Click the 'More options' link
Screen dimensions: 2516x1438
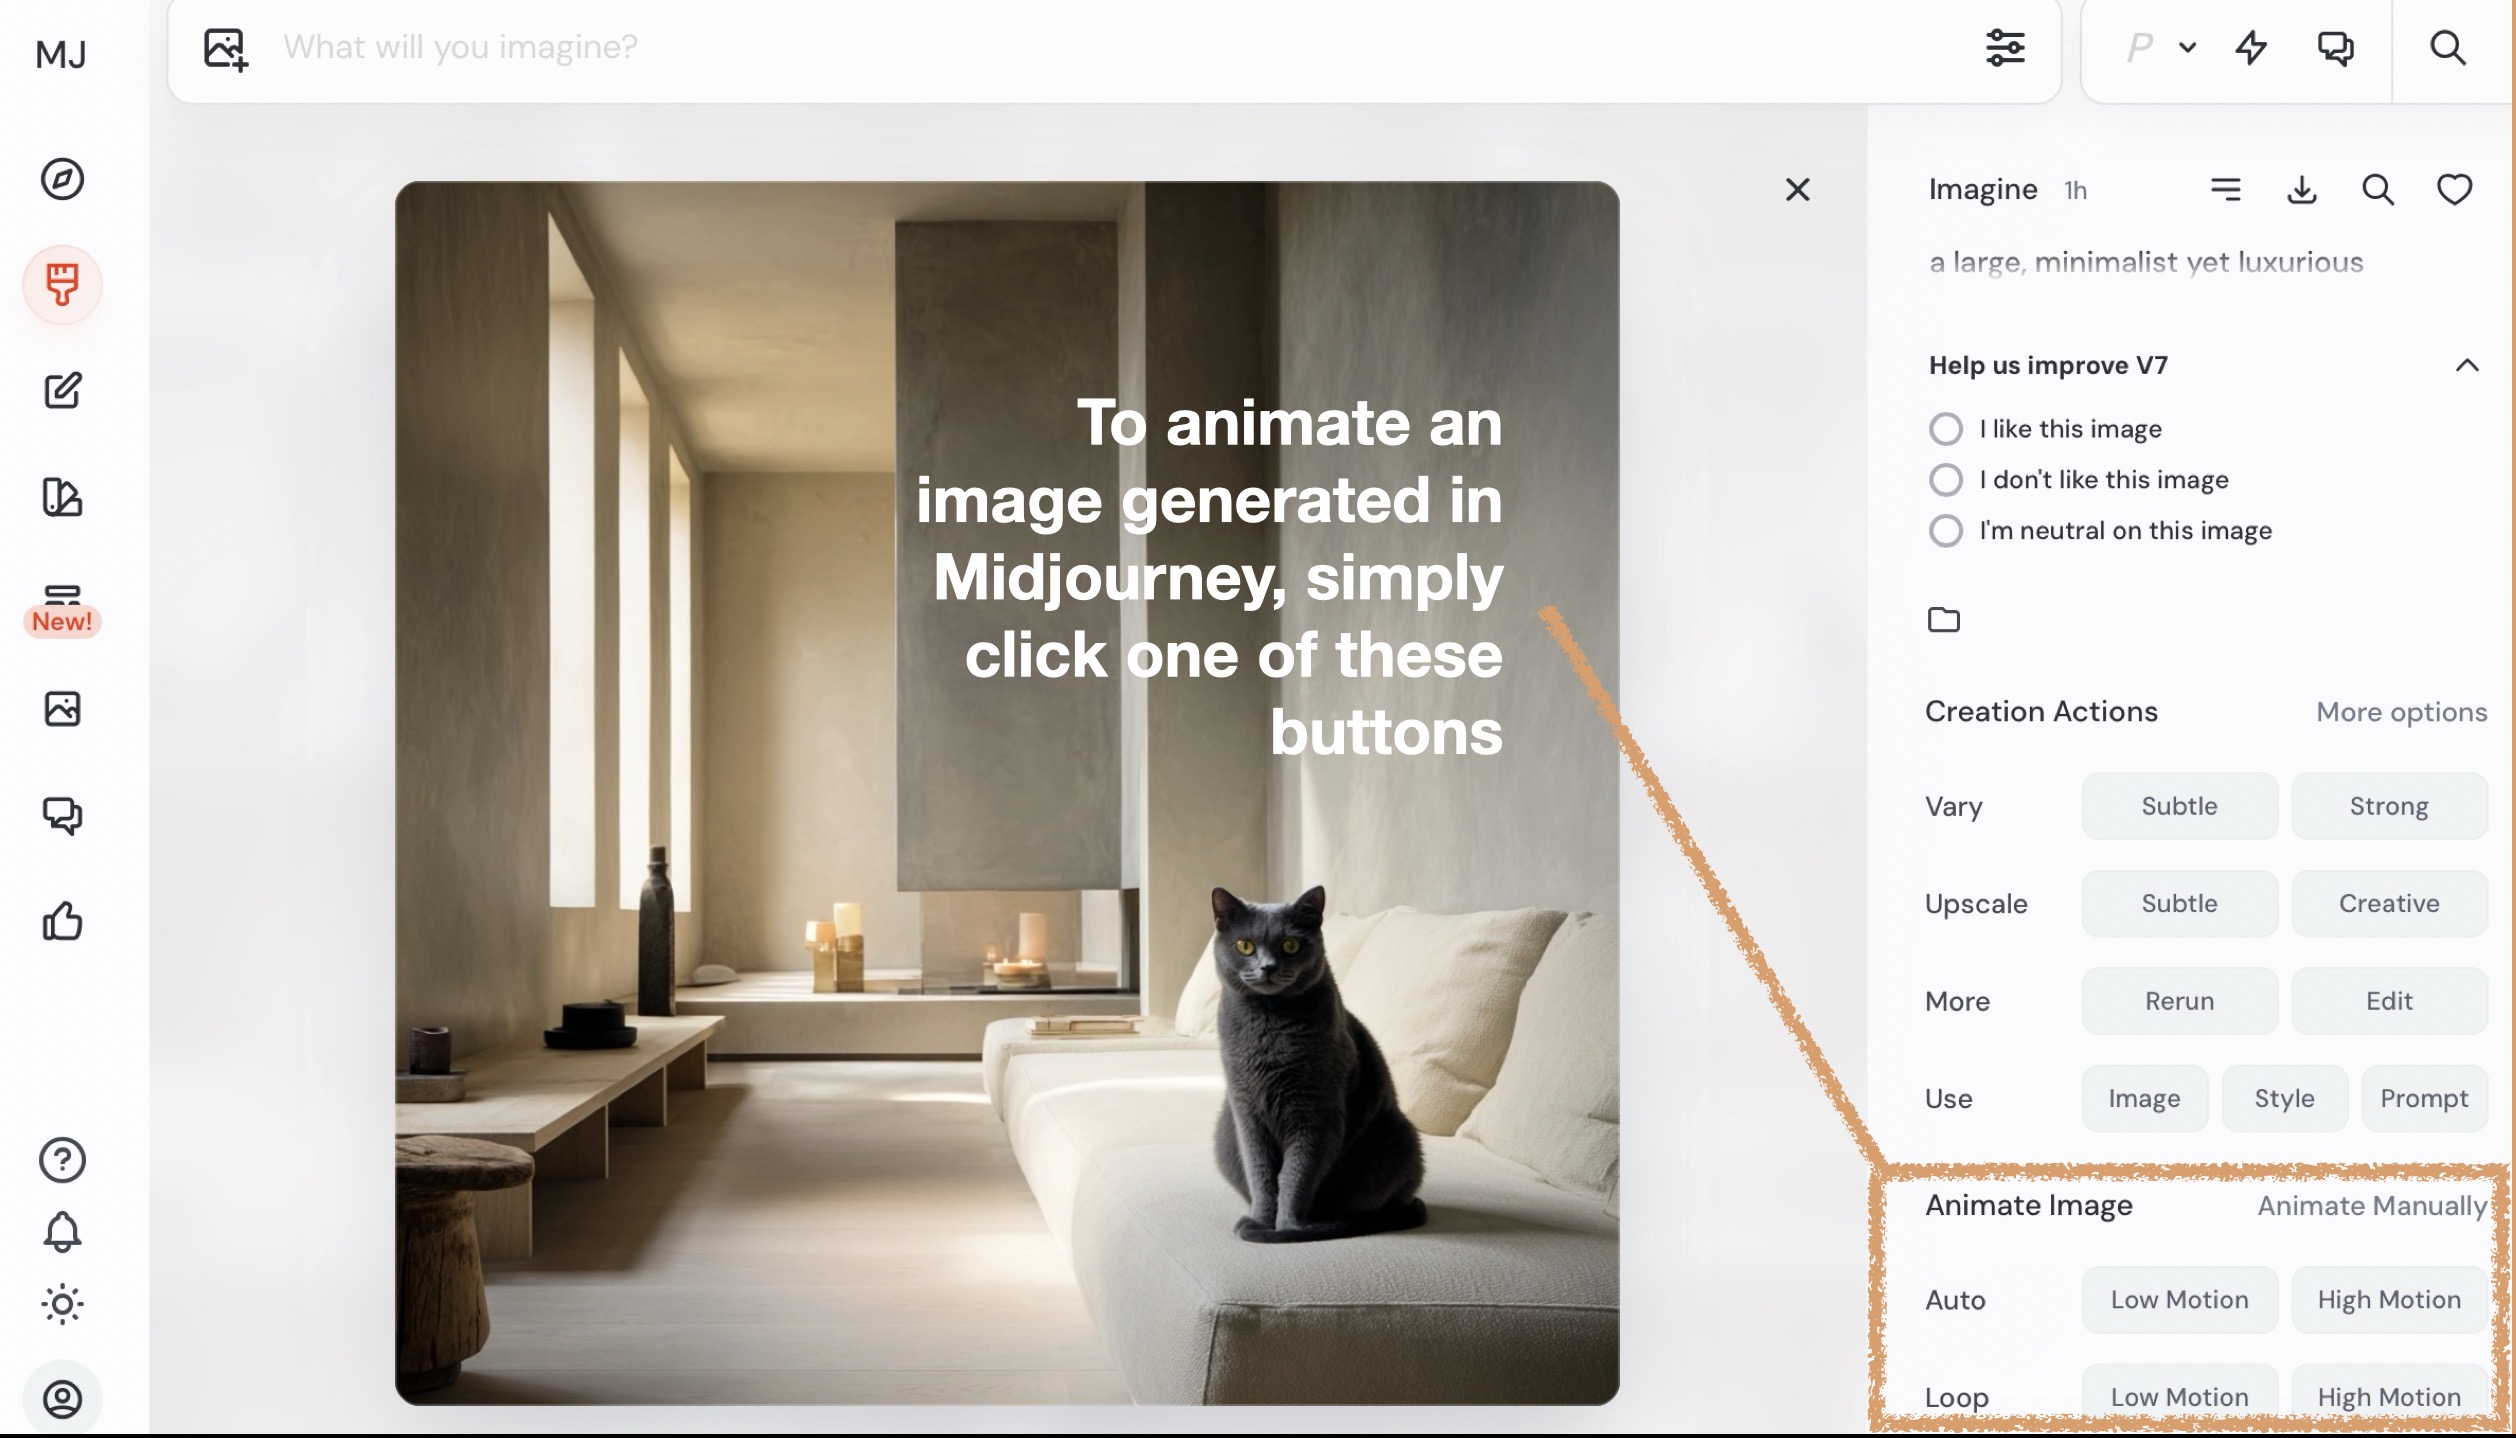click(2401, 712)
